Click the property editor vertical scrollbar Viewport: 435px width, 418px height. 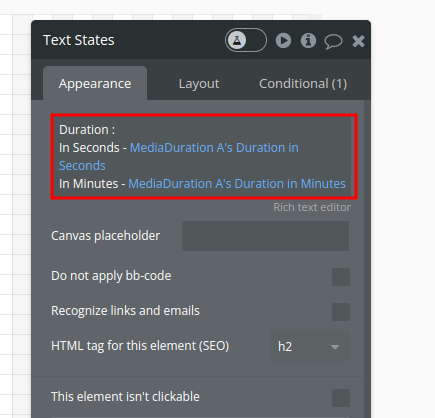coord(367,259)
